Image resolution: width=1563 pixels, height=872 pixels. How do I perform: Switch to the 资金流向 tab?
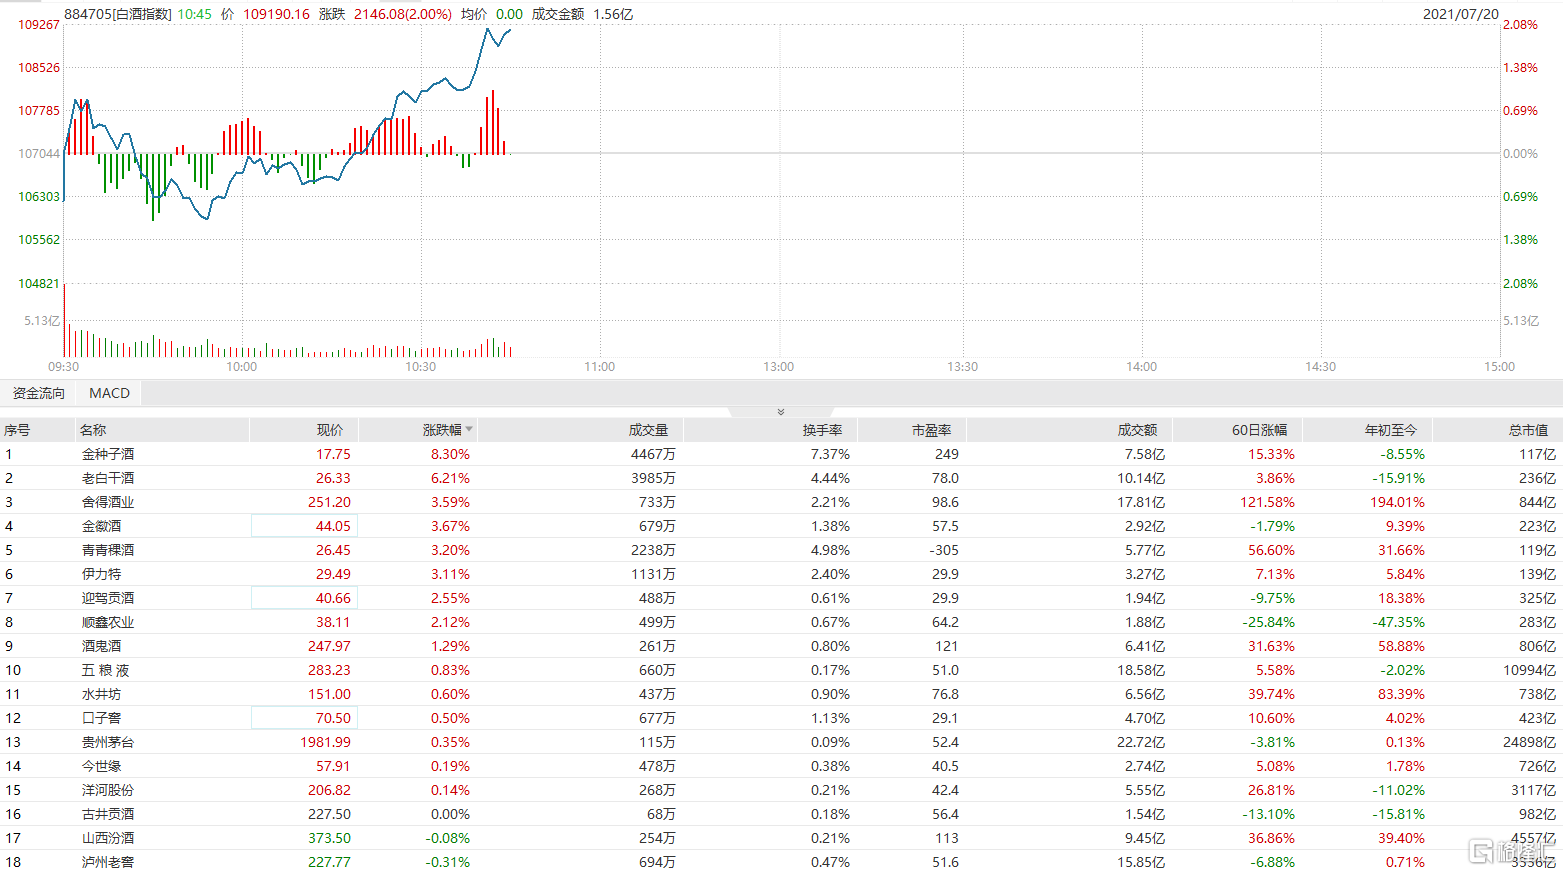(x=38, y=393)
